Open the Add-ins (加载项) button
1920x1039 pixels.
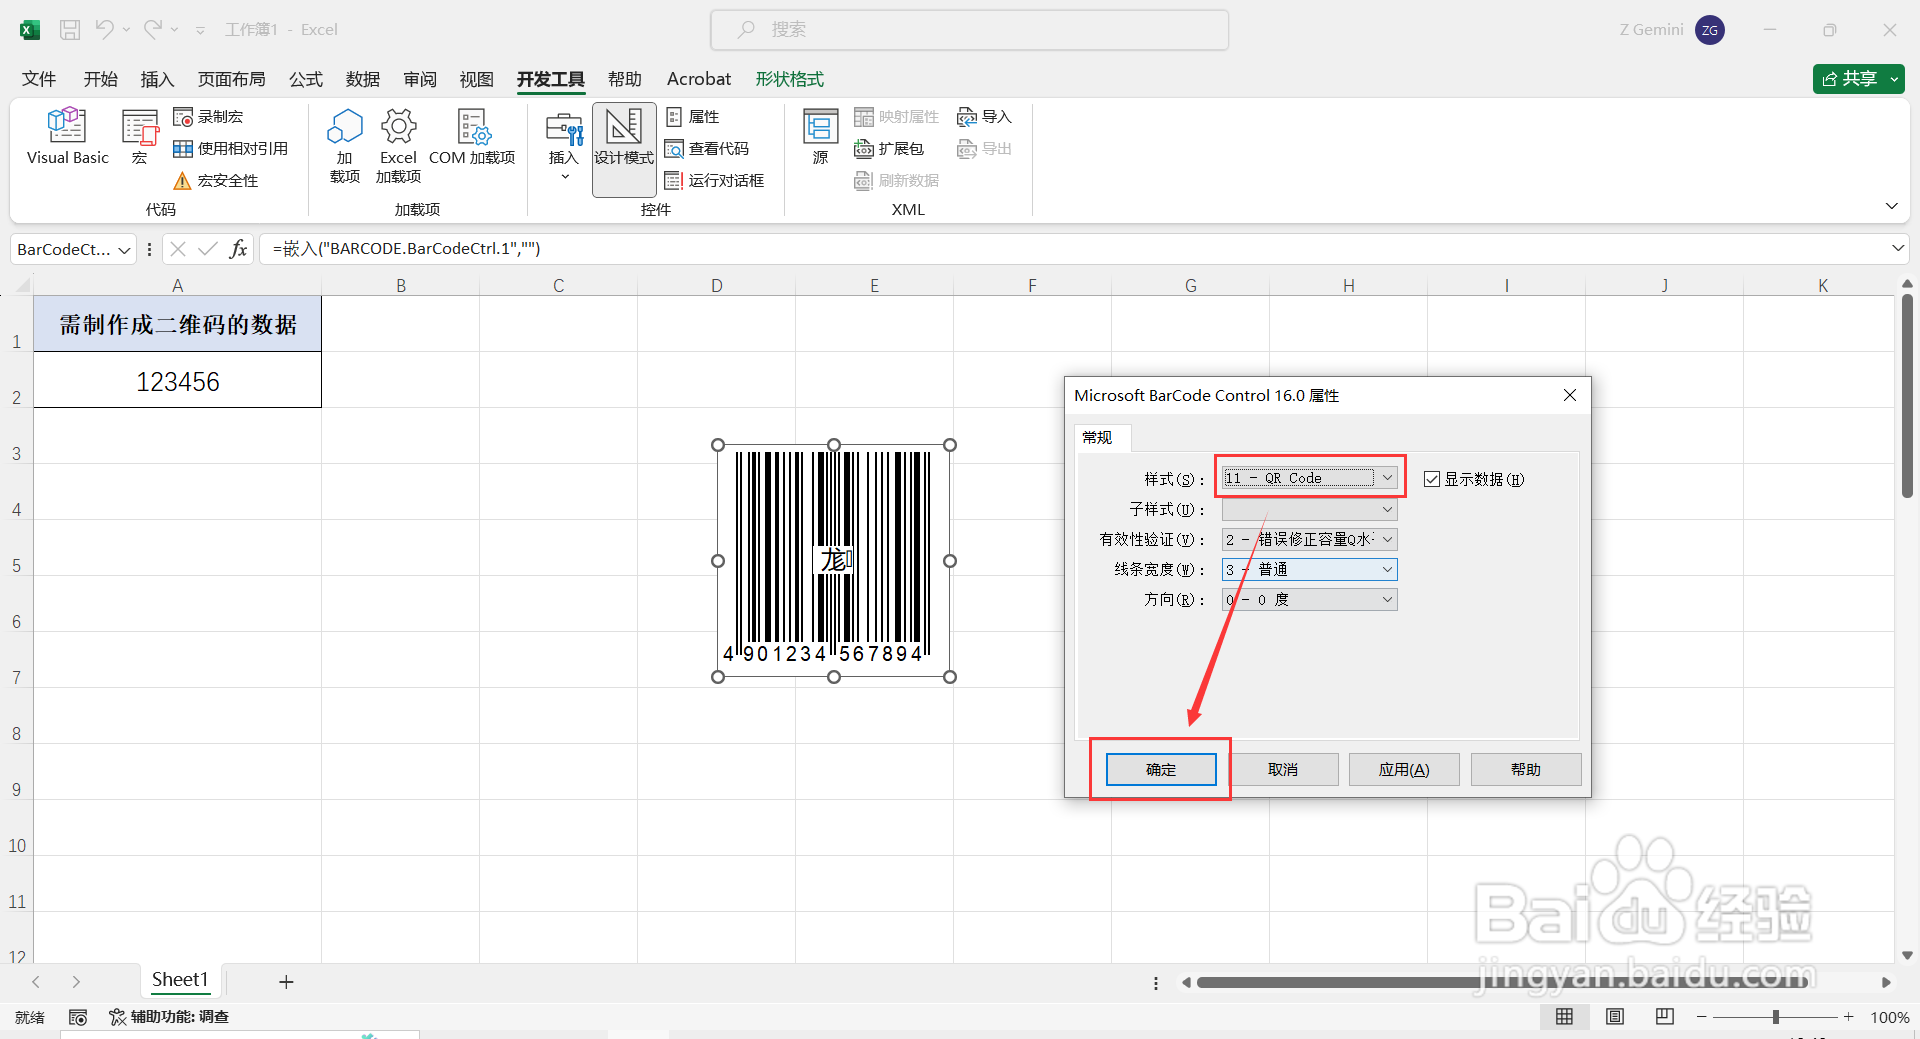click(345, 146)
